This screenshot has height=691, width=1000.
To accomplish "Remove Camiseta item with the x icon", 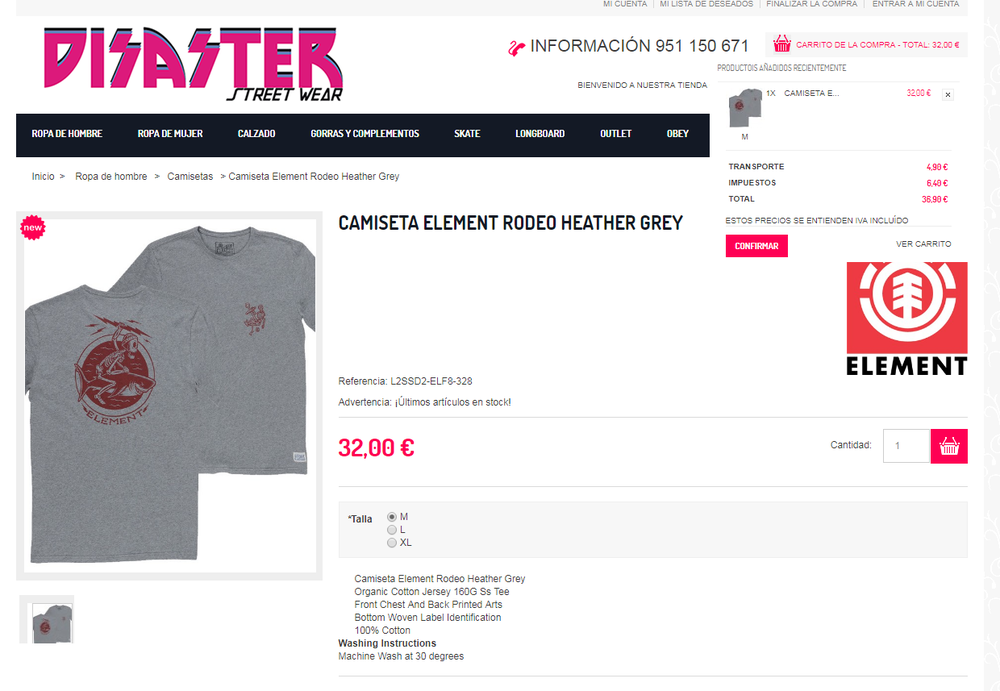I will click(x=948, y=94).
